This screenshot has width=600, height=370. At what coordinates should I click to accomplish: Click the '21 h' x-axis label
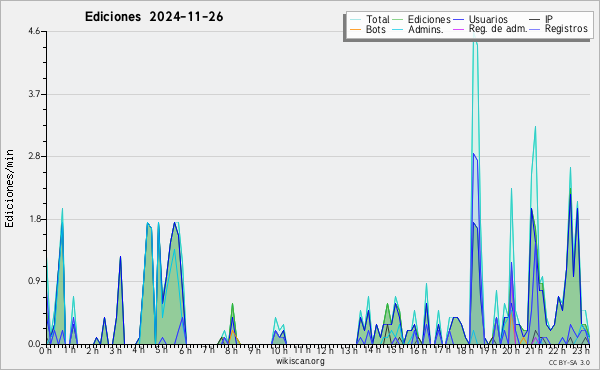pyautogui.click(x=535, y=351)
